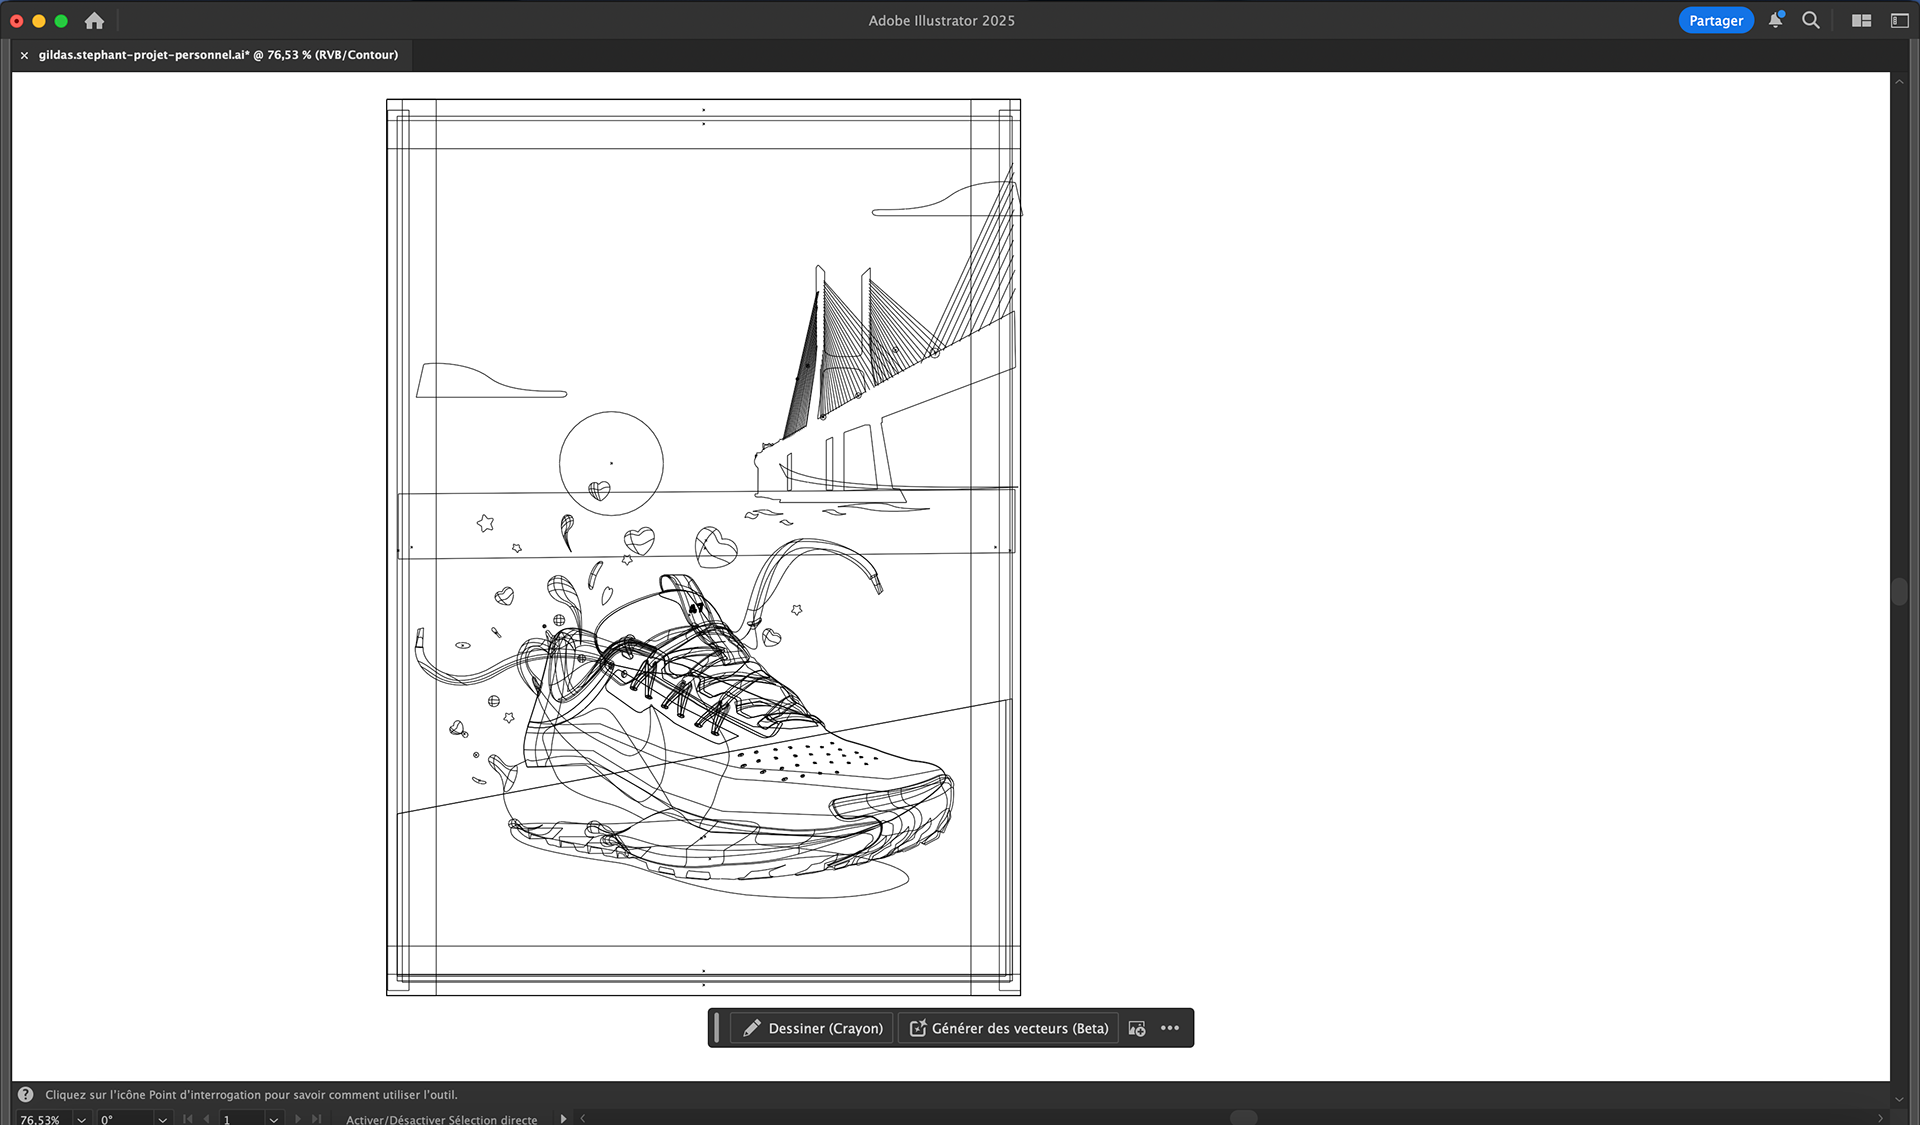This screenshot has width=1920, height=1125.
Task: Click the place image icon in task bar
Action: point(1137,1028)
